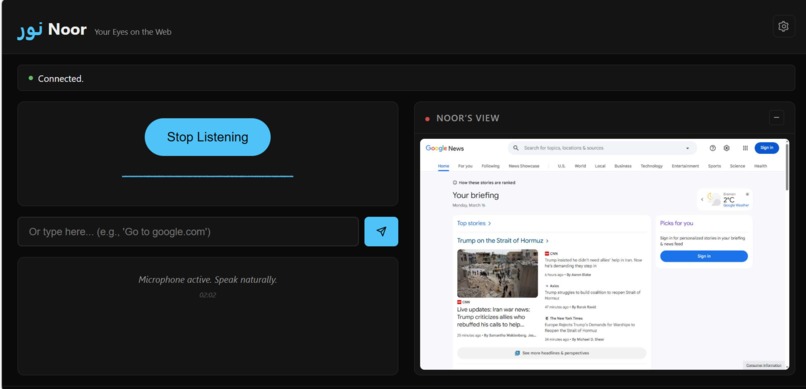Click 'How these stories are ranked' link
Image resolution: width=806 pixels, height=389 pixels.
(x=484, y=182)
